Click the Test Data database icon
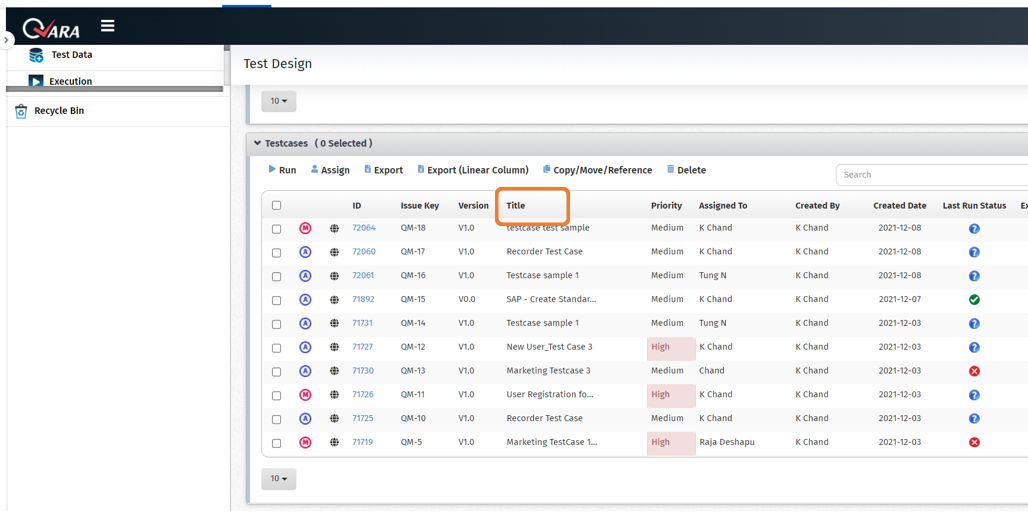 tap(36, 55)
